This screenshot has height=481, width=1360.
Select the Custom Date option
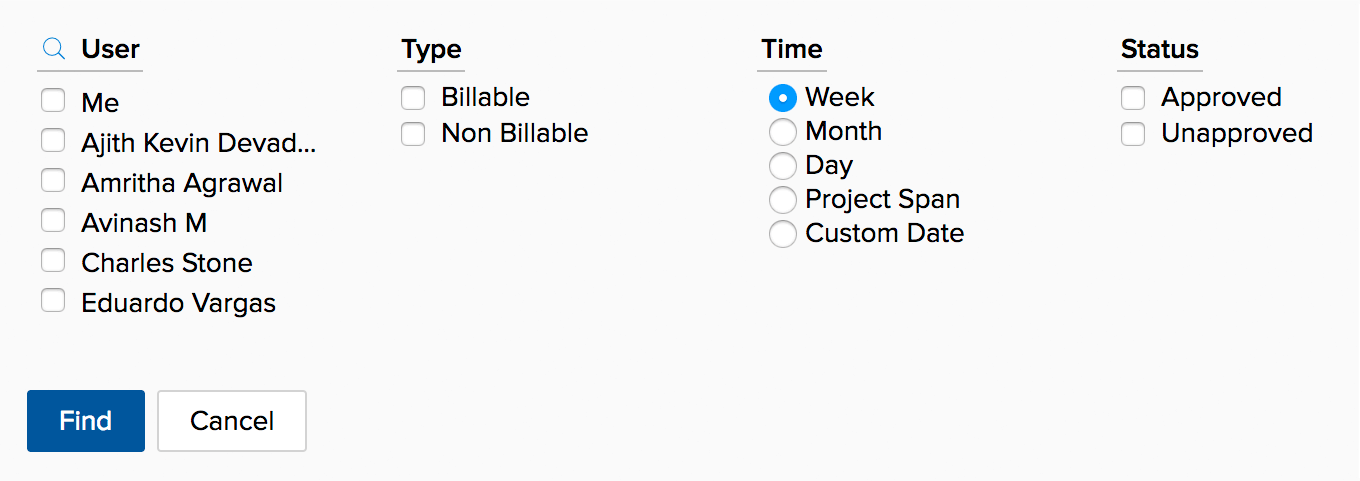click(783, 234)
